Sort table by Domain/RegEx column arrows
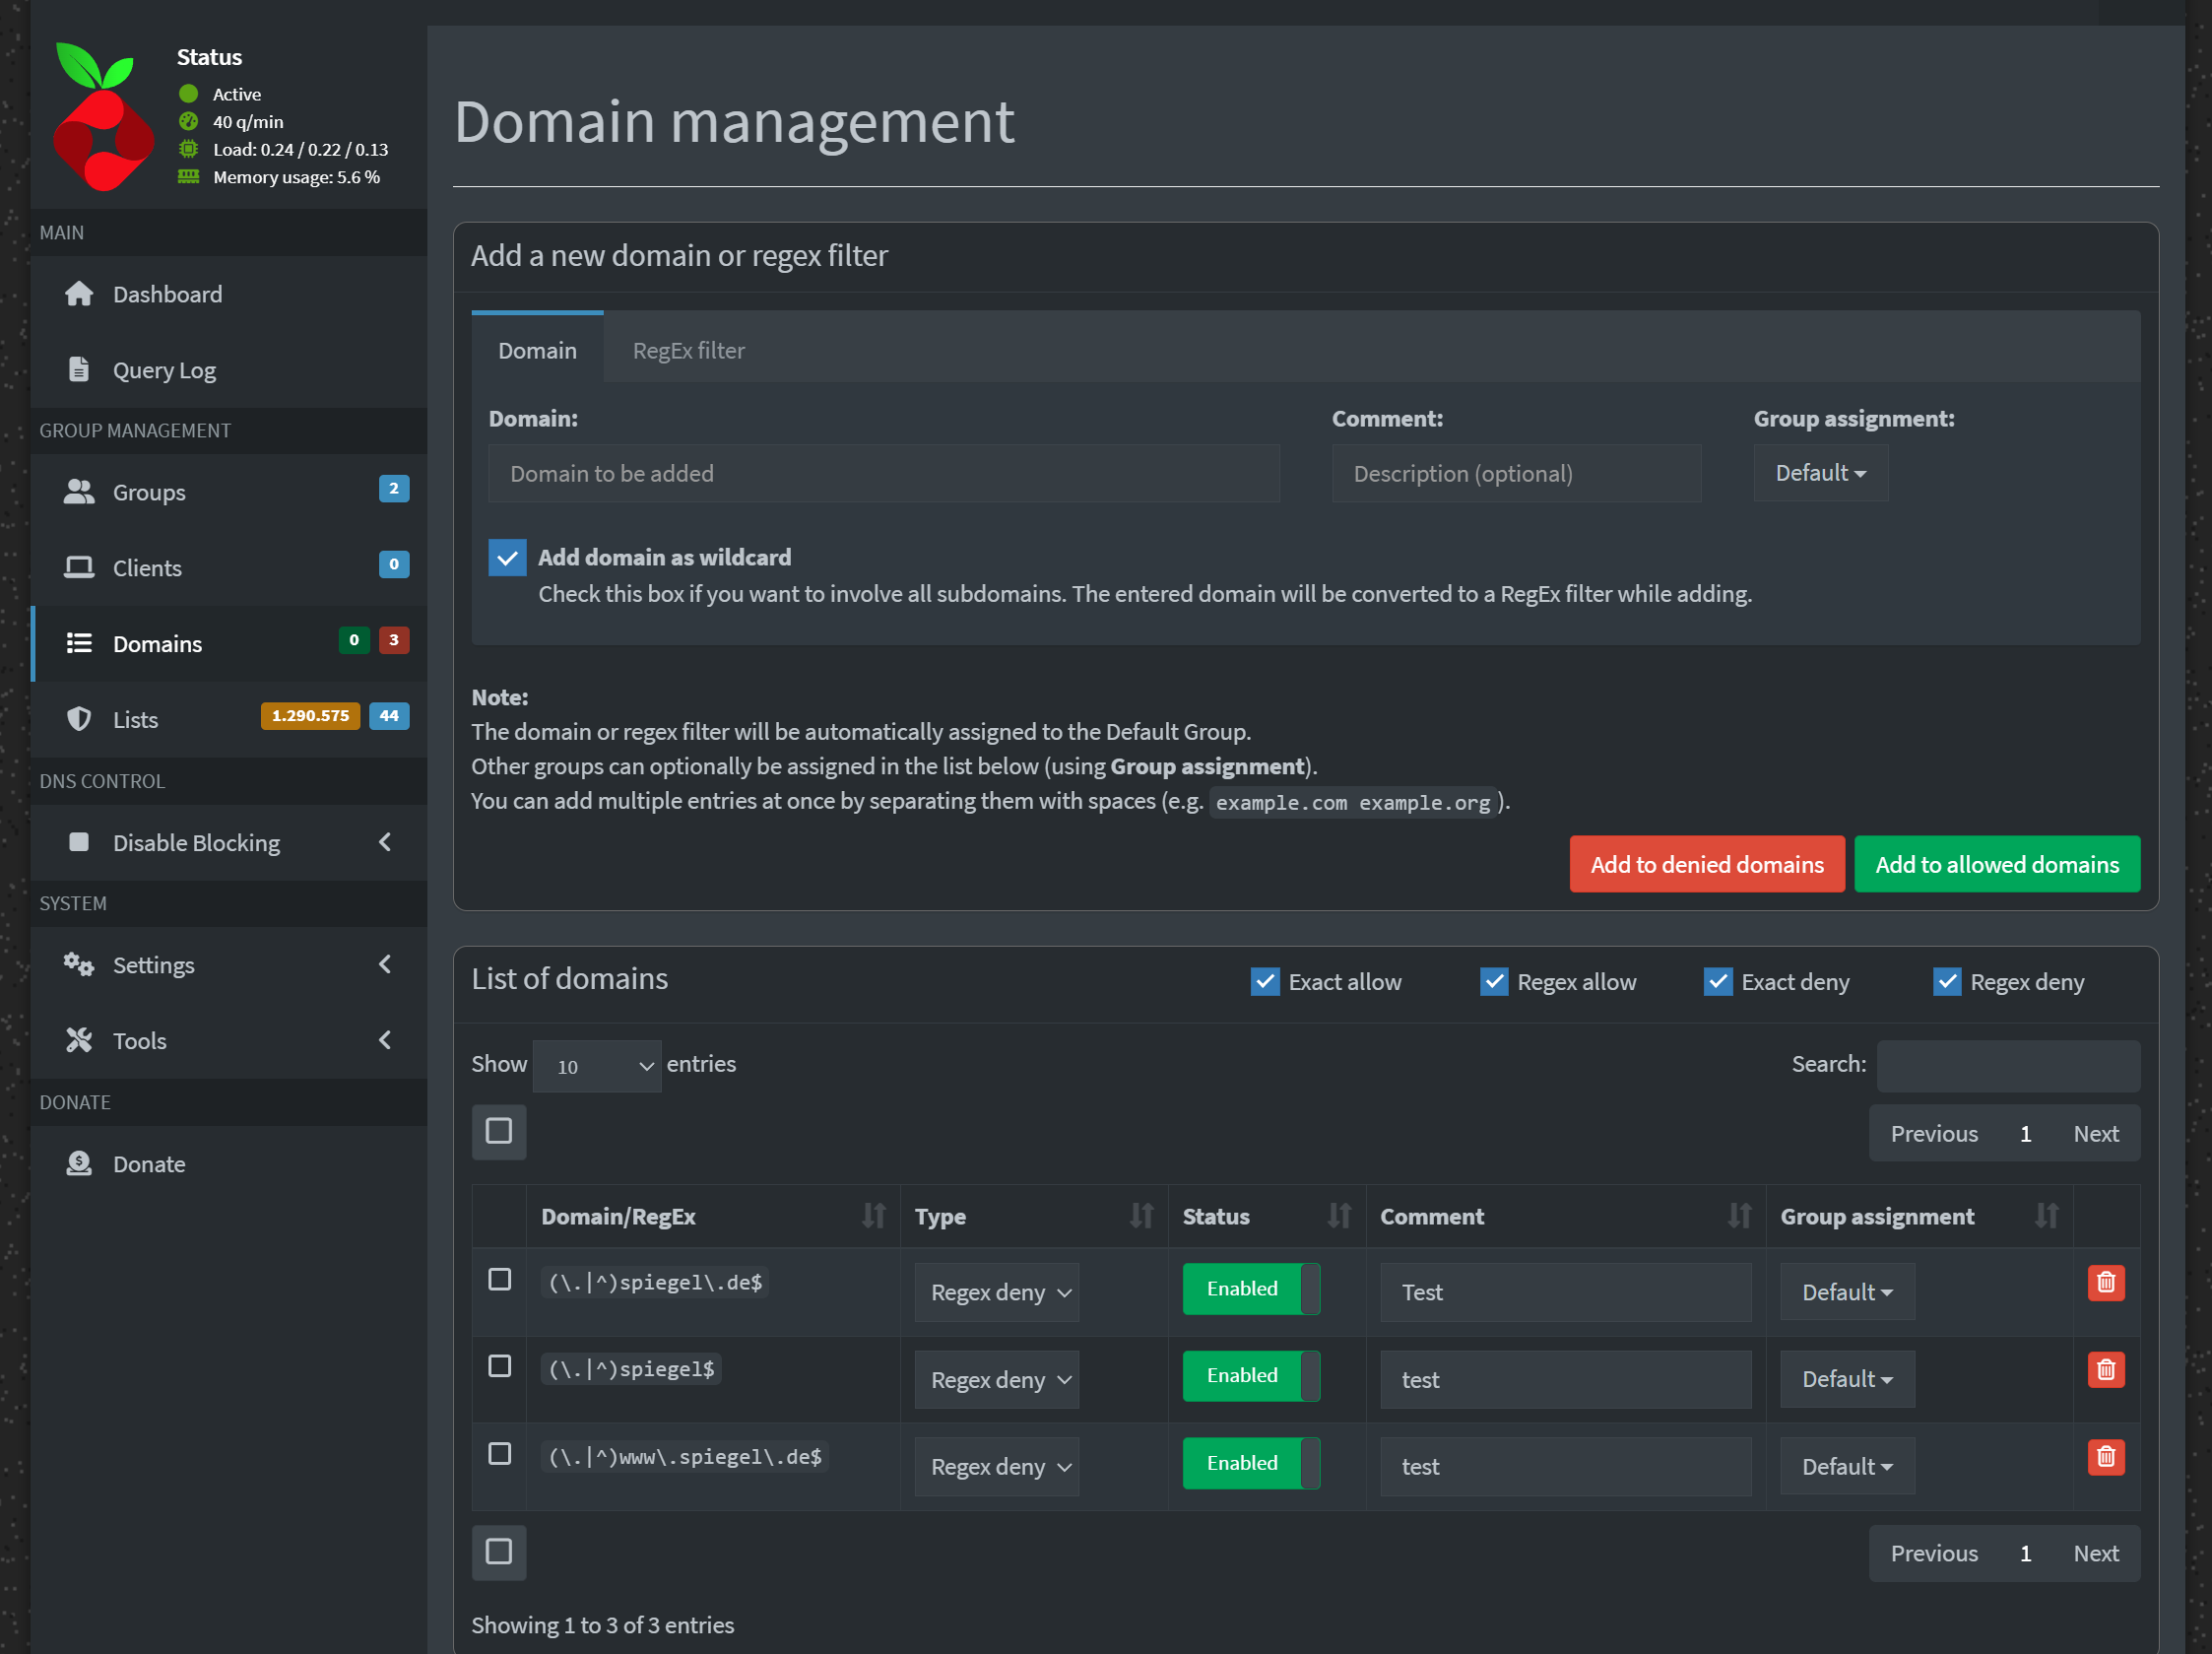Image resolution: width=2212 pixels, height=1654 pixels. pos(873,1216)
